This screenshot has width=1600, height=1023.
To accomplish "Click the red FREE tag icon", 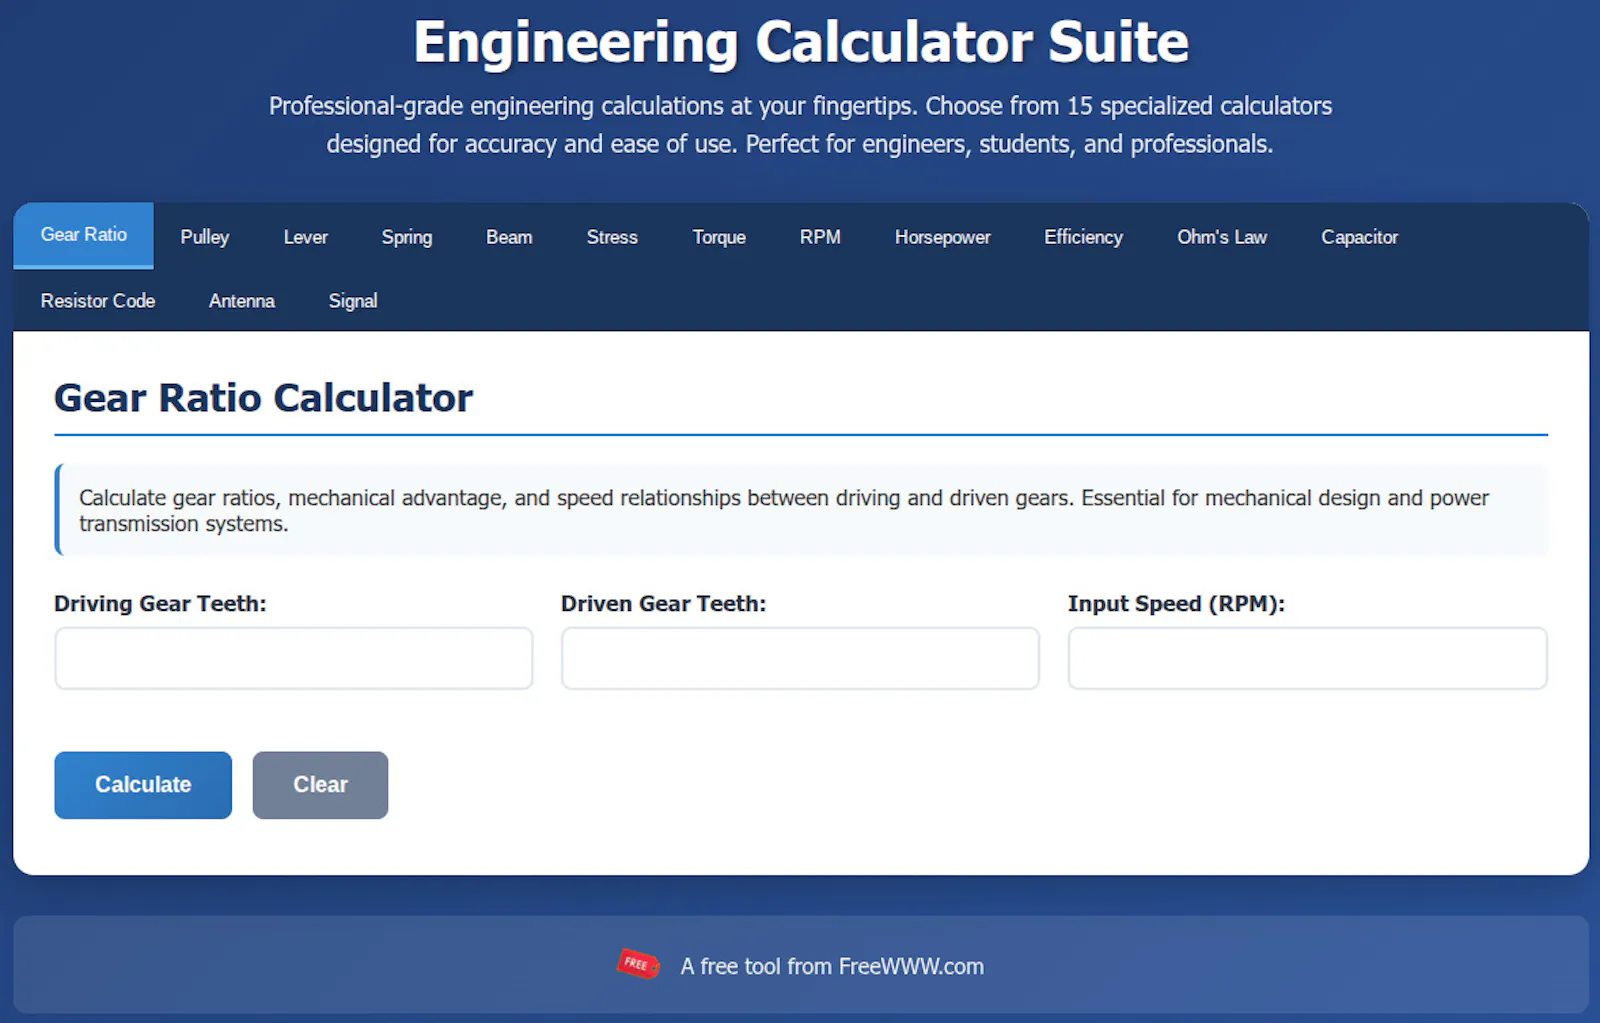I will point(638,964).
